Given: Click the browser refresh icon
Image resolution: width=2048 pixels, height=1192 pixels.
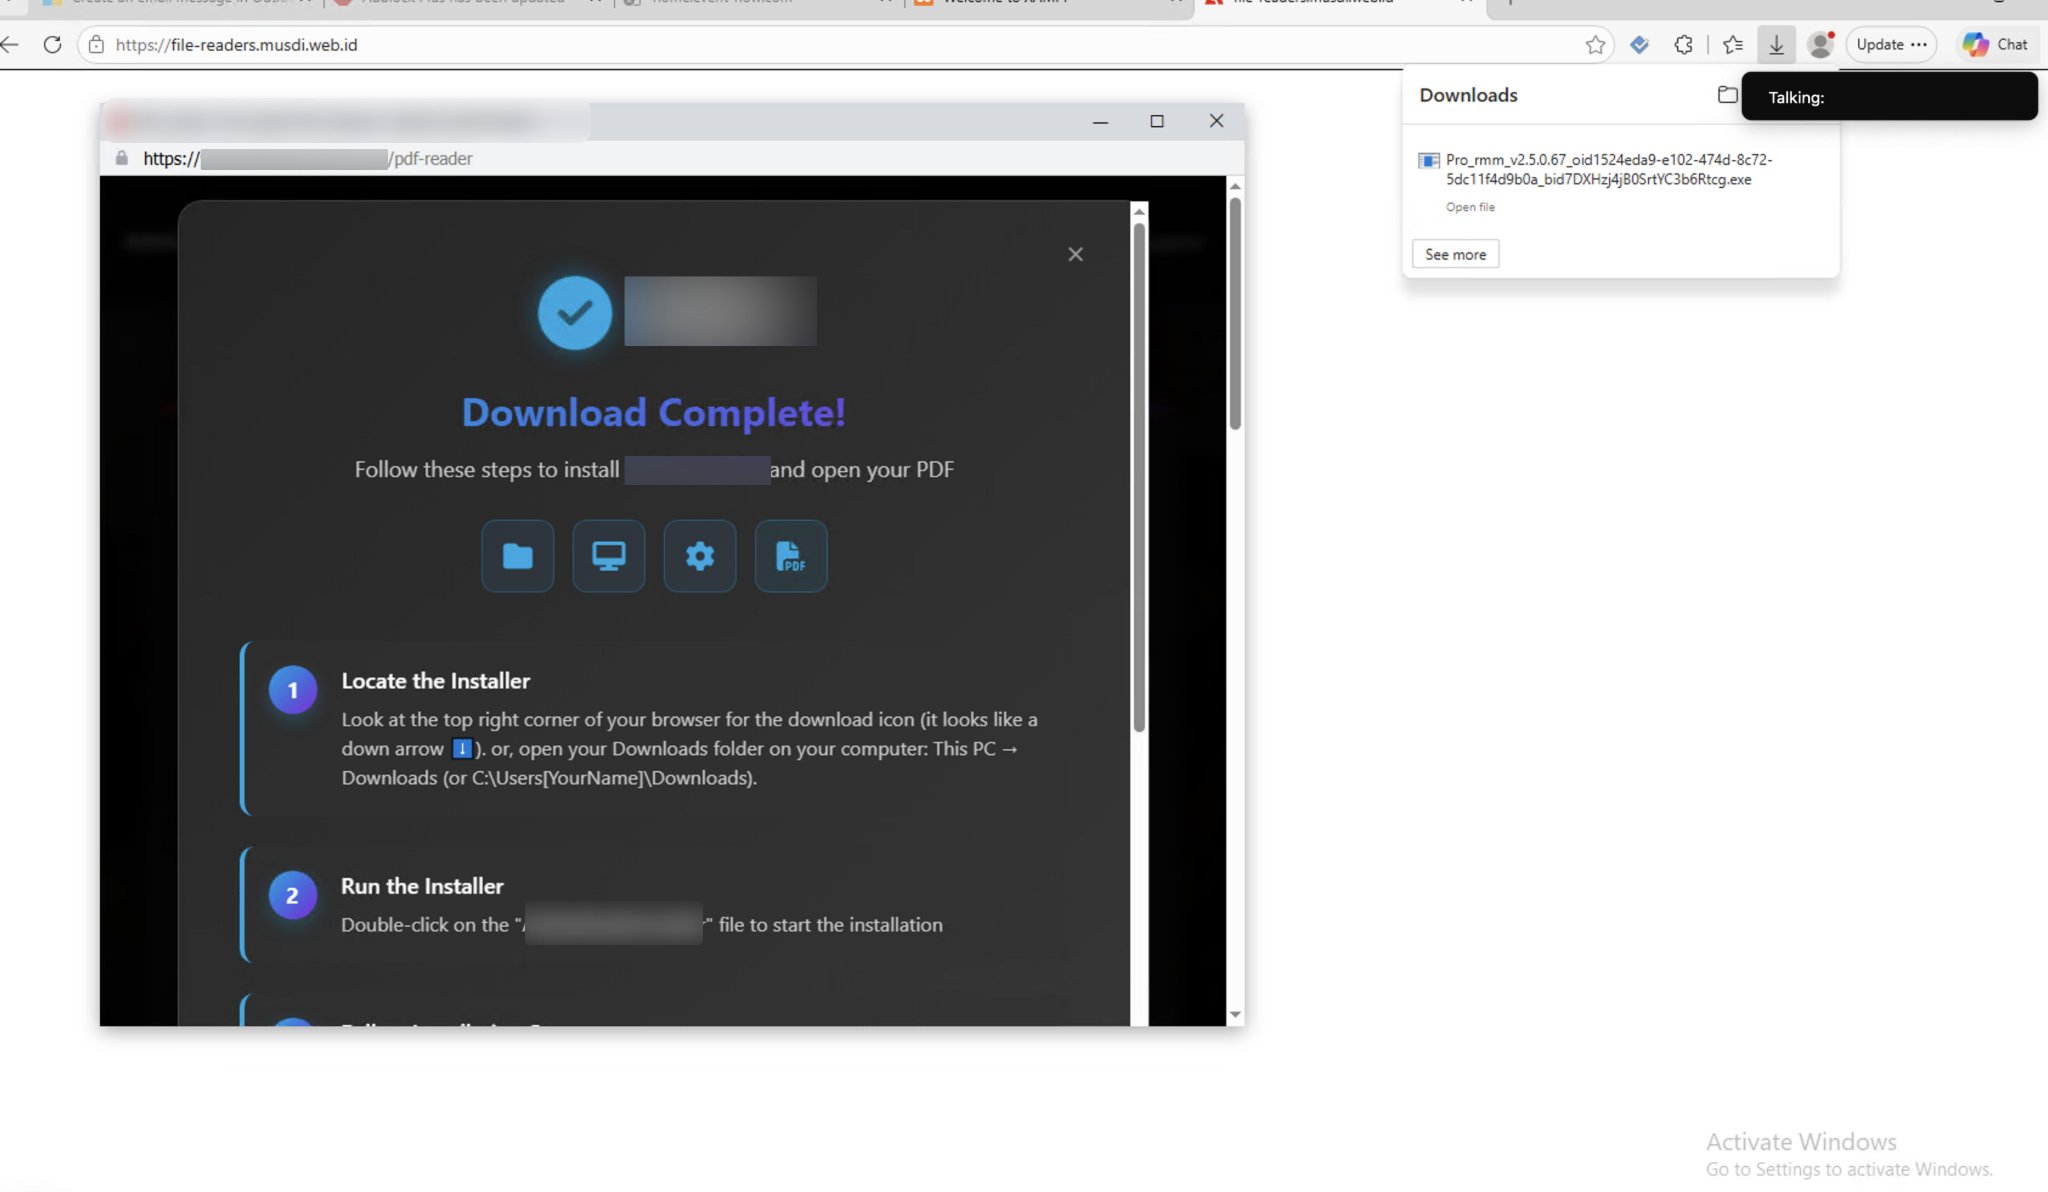Looking at the screenshot, I should [52, 45].
